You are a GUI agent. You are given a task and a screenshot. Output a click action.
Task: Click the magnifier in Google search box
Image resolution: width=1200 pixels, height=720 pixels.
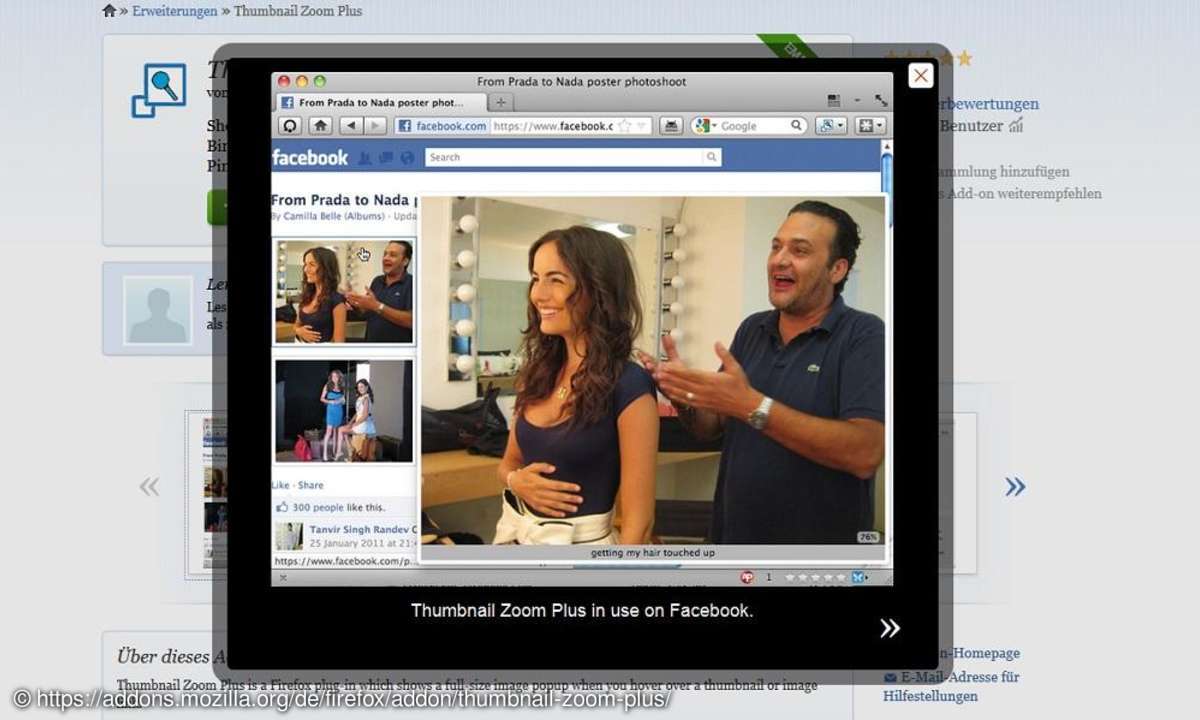pos(797,126)
